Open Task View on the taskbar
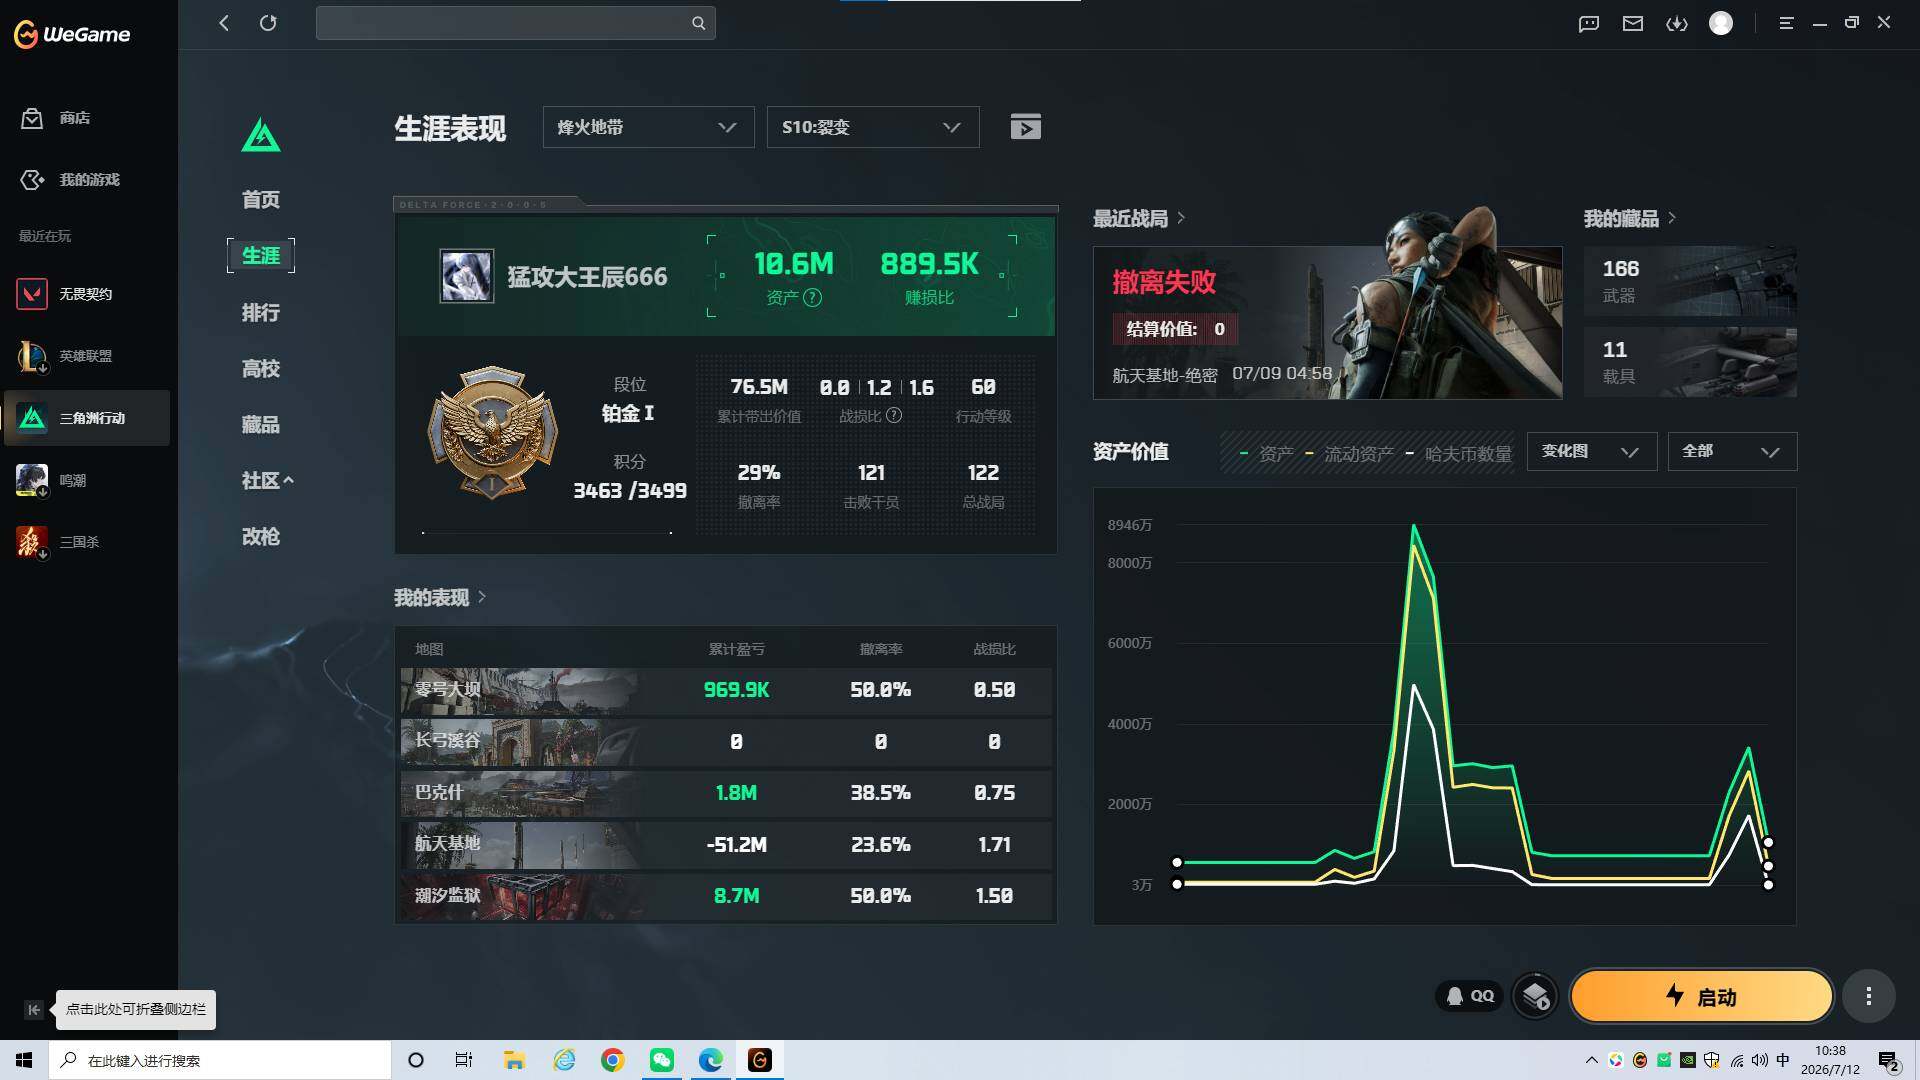The image size is (1920, 1080). pyautogui.click(x=464, y=1060)
